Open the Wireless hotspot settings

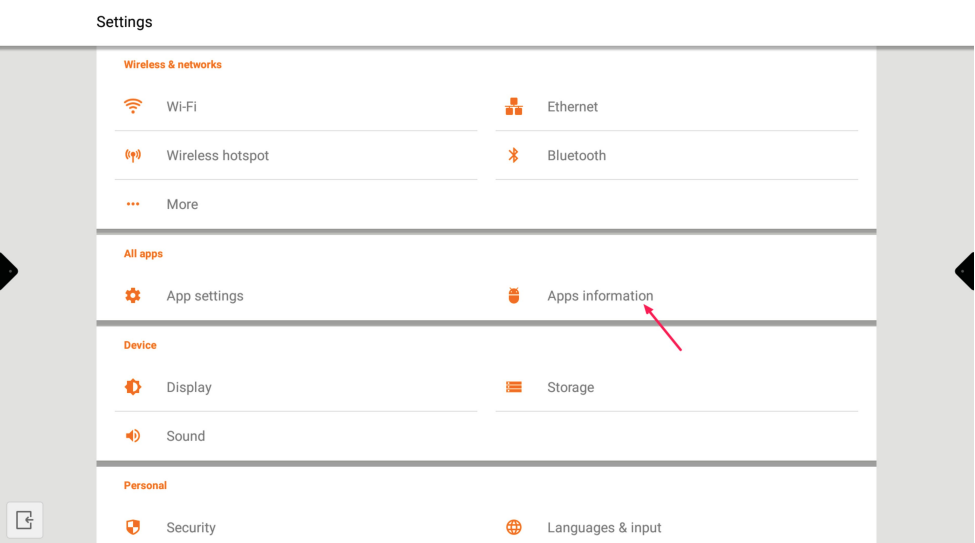click(x=218, y=156)
